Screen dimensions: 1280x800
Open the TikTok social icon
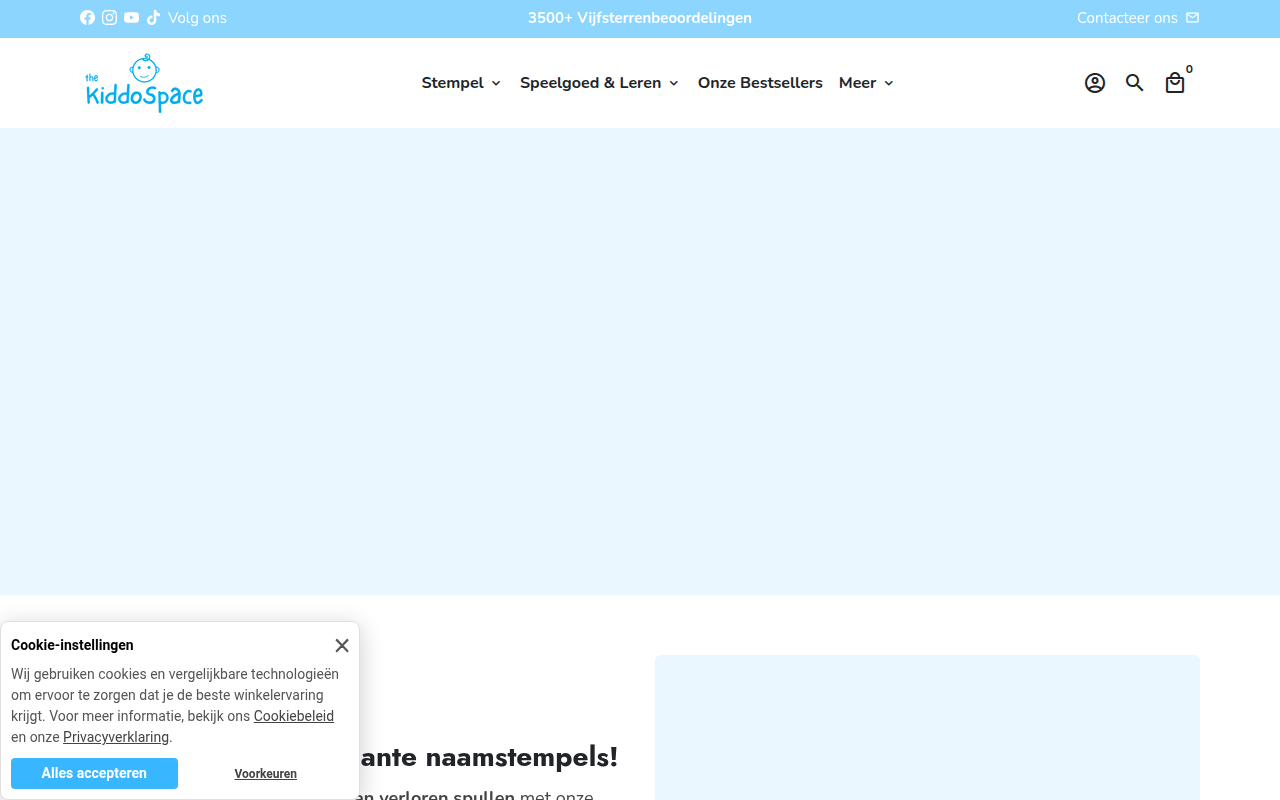(x=154, y=18)
